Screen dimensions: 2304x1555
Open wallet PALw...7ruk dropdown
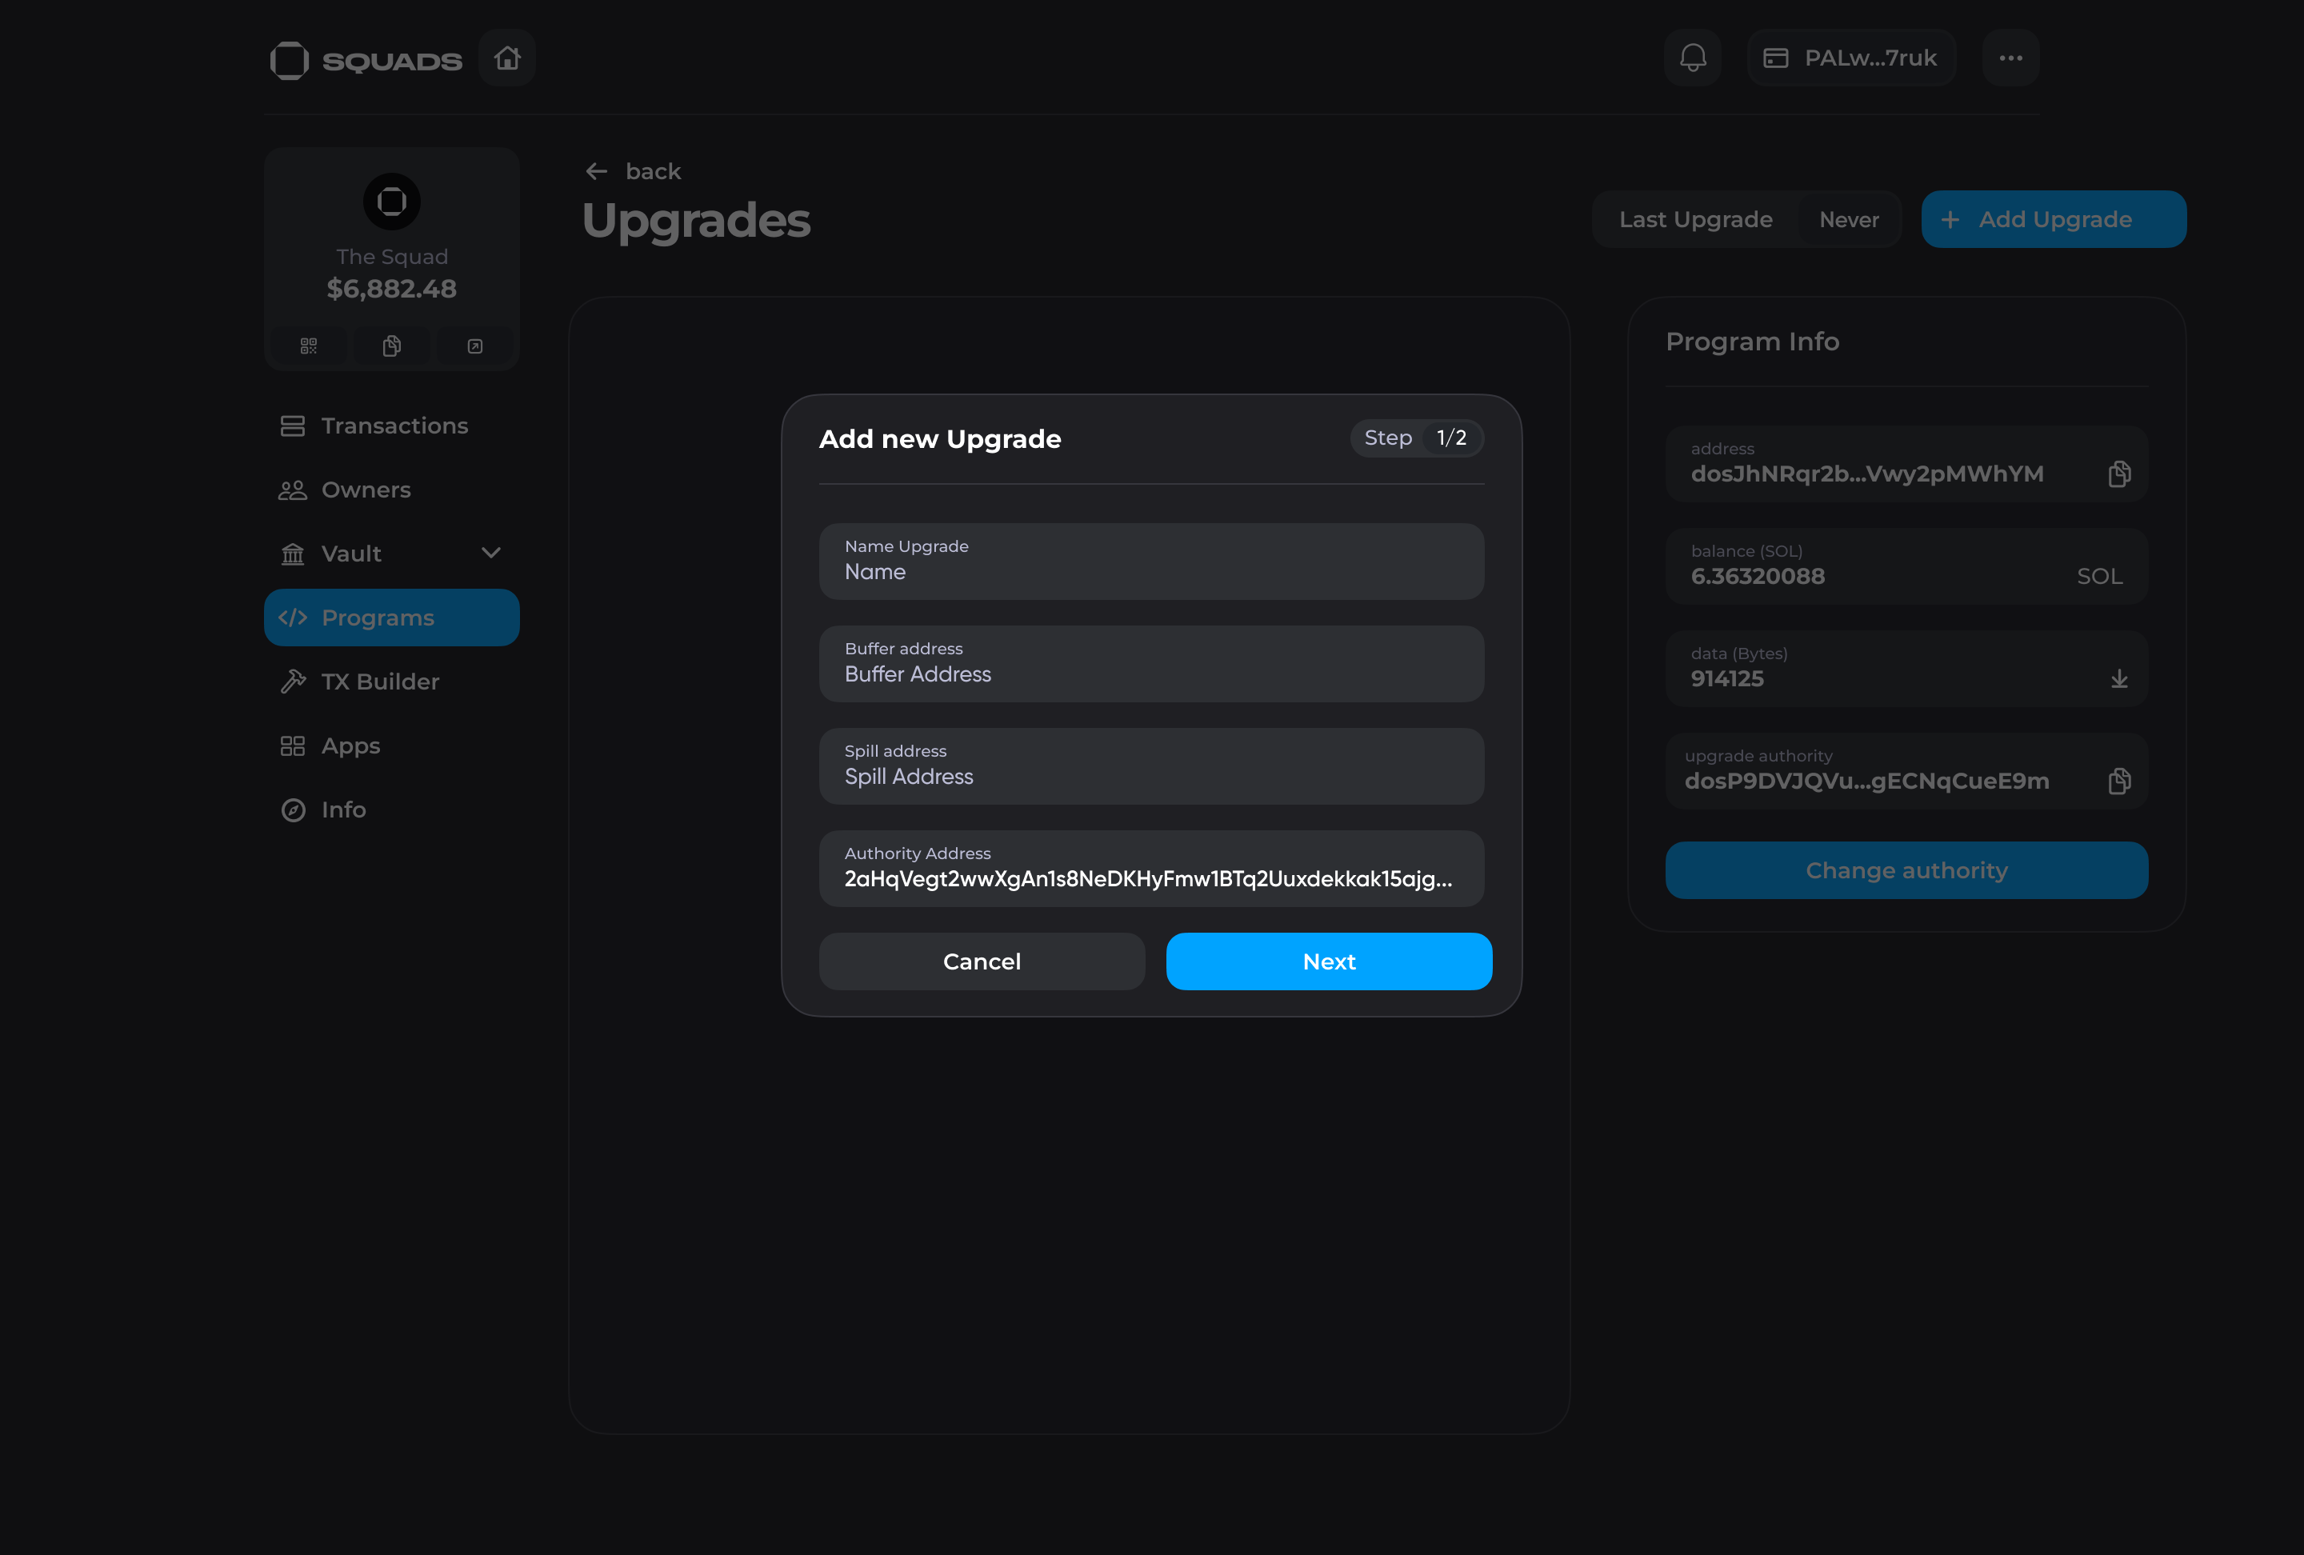1851,58
